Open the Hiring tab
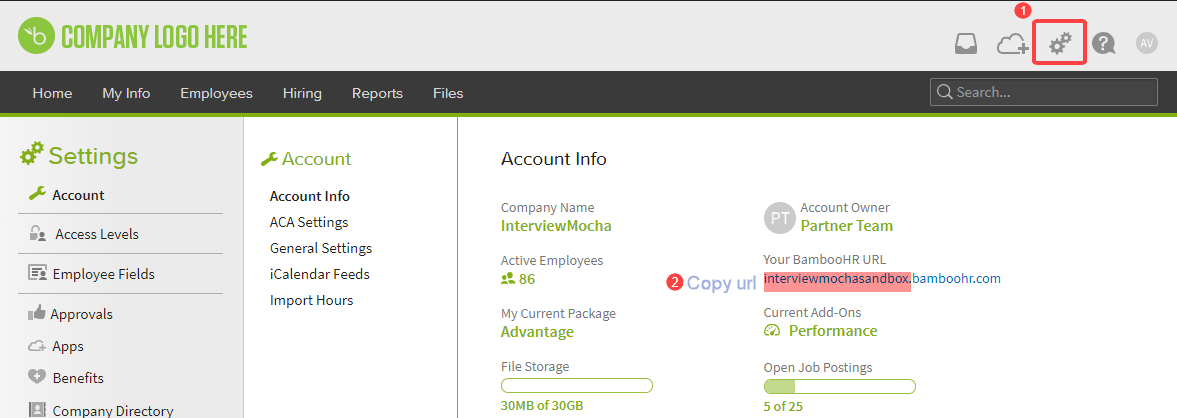Screen dimensions: 1177x418 point(303,93)
